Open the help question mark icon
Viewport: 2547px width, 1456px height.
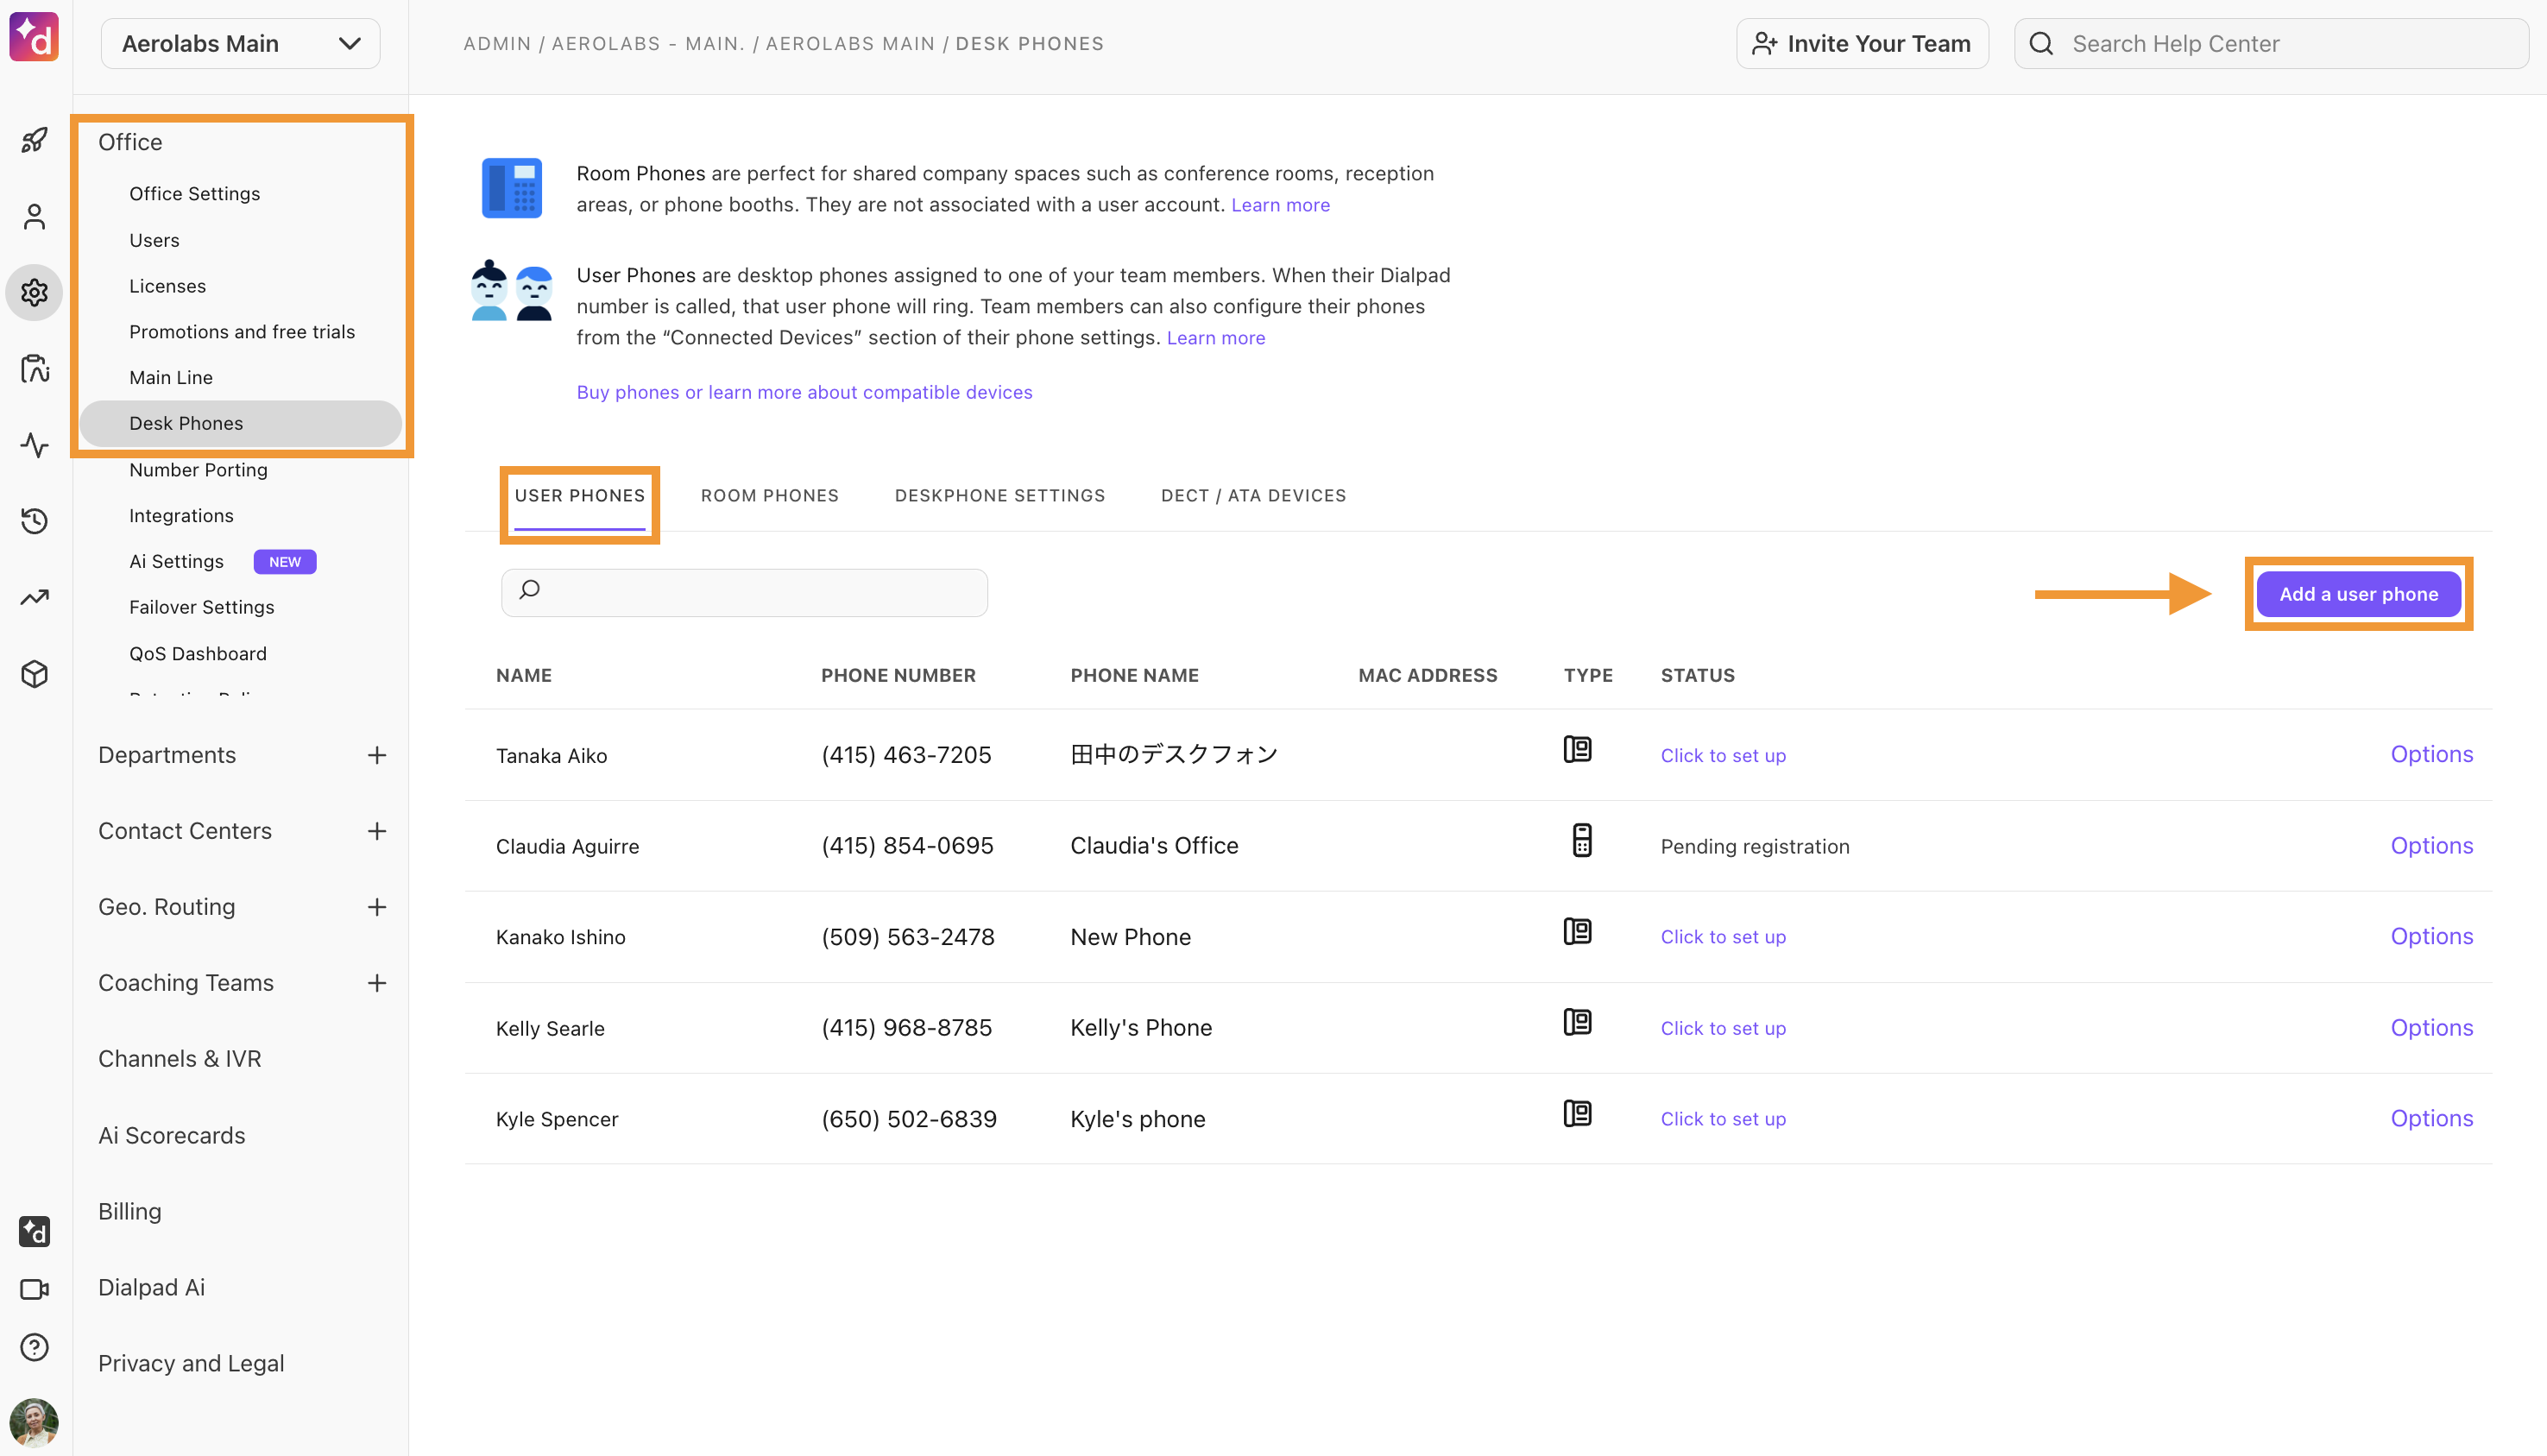click(34, 1347)
